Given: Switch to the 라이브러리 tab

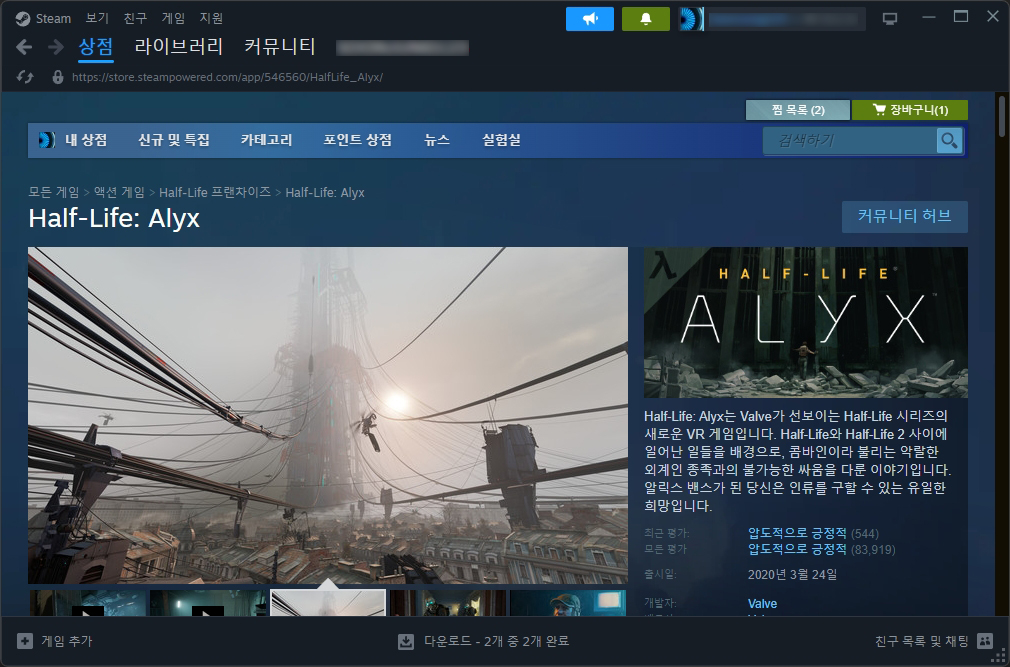Looking at the screenshot, I should (x=178, y=46).
